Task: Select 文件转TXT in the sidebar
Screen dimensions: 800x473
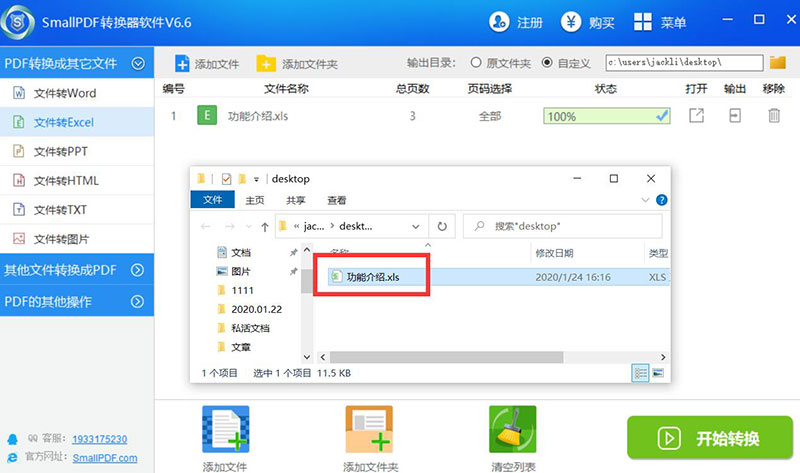Action: tap(77, 209)
